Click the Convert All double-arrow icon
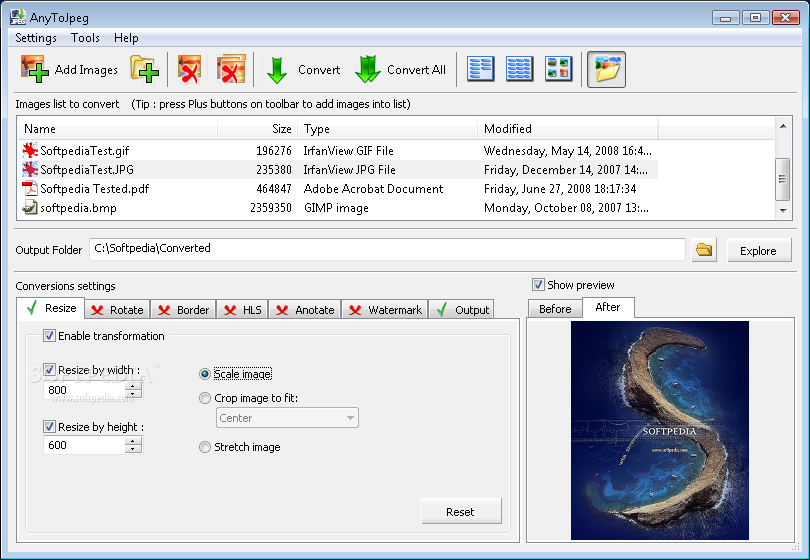The height and width of the screenshot is (560, 810). (x=367, y=69)
